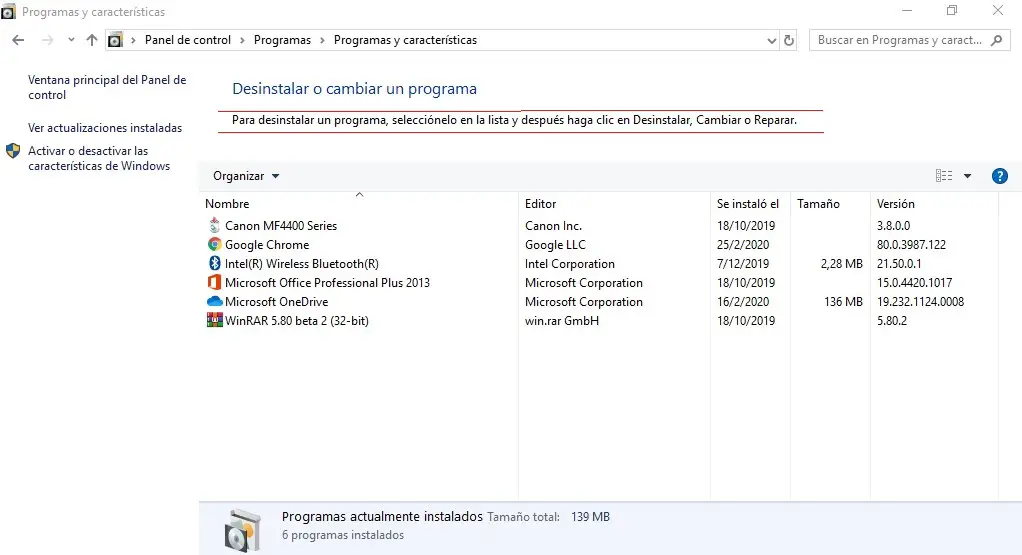Sort by the Nombre column header
This screenshot has width=1022, height=555.
point(227,204)
